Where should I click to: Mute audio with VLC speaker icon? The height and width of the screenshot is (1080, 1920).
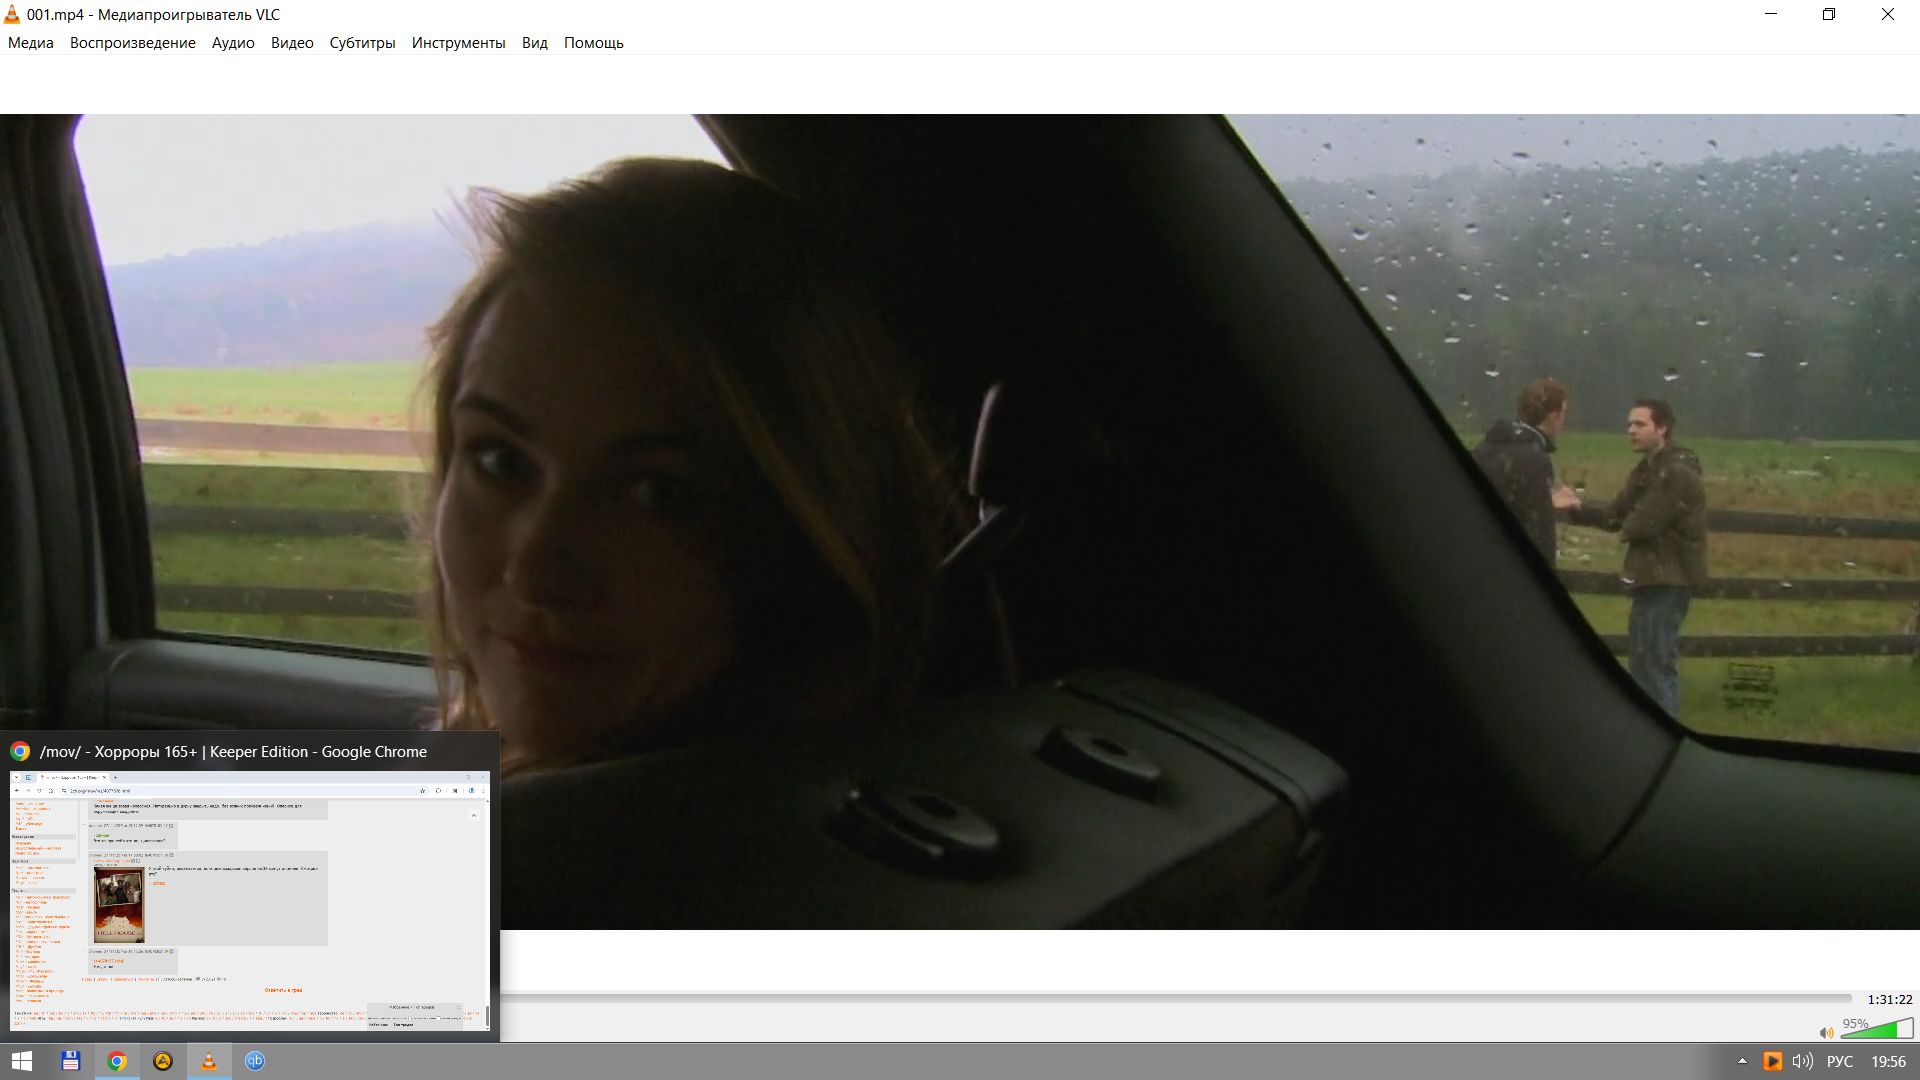pyautogui.click(x=1826, y=1032)
